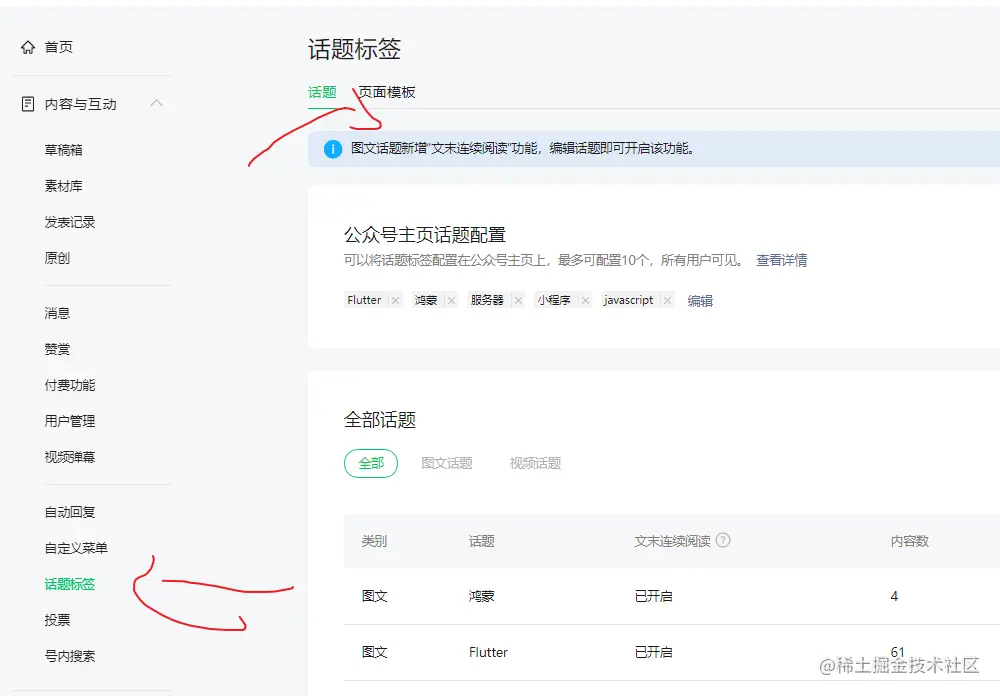Open 赞赏 in the sidebar
Image resolution: width=1000 pixels, height=696 pixels.
coord(57,349)
